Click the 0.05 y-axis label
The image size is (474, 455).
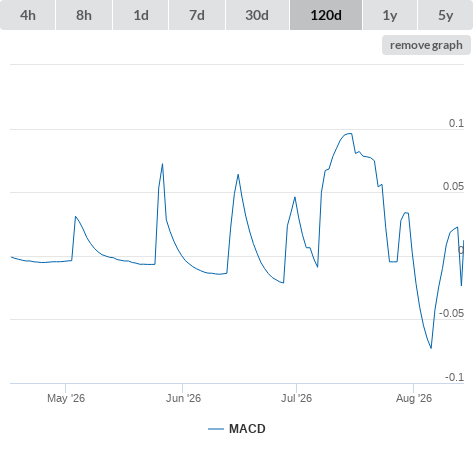[453, 186]
